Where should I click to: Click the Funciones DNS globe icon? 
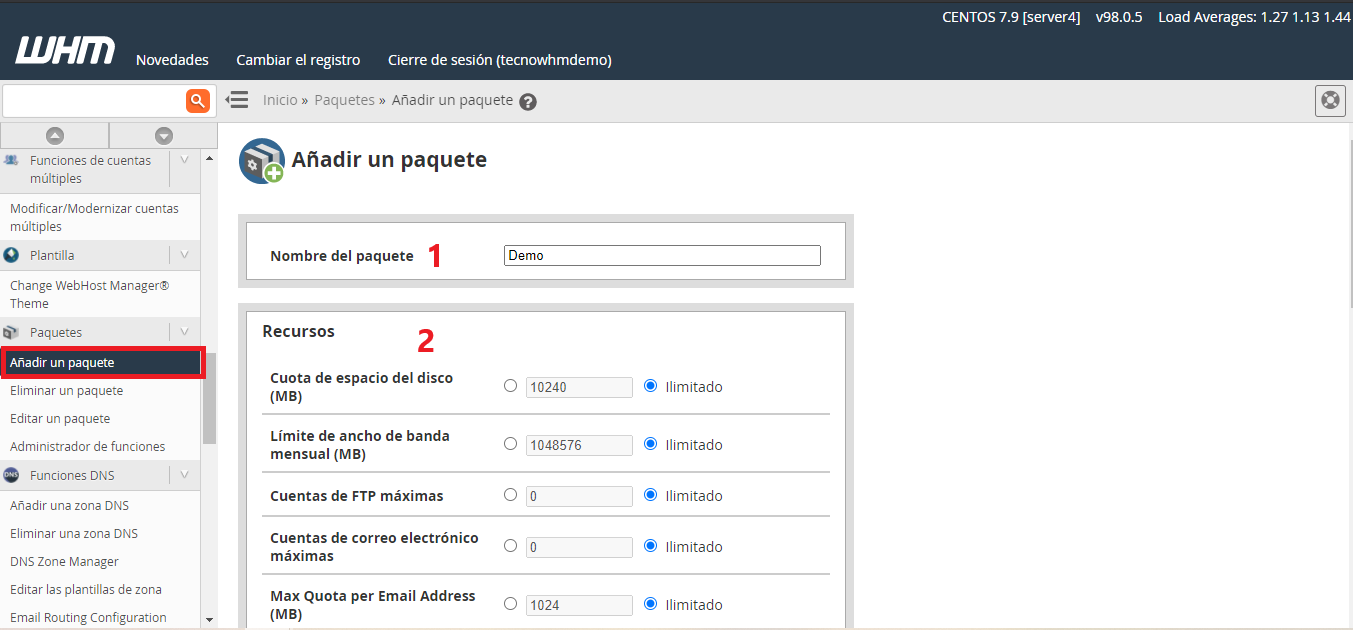[12, 475]
